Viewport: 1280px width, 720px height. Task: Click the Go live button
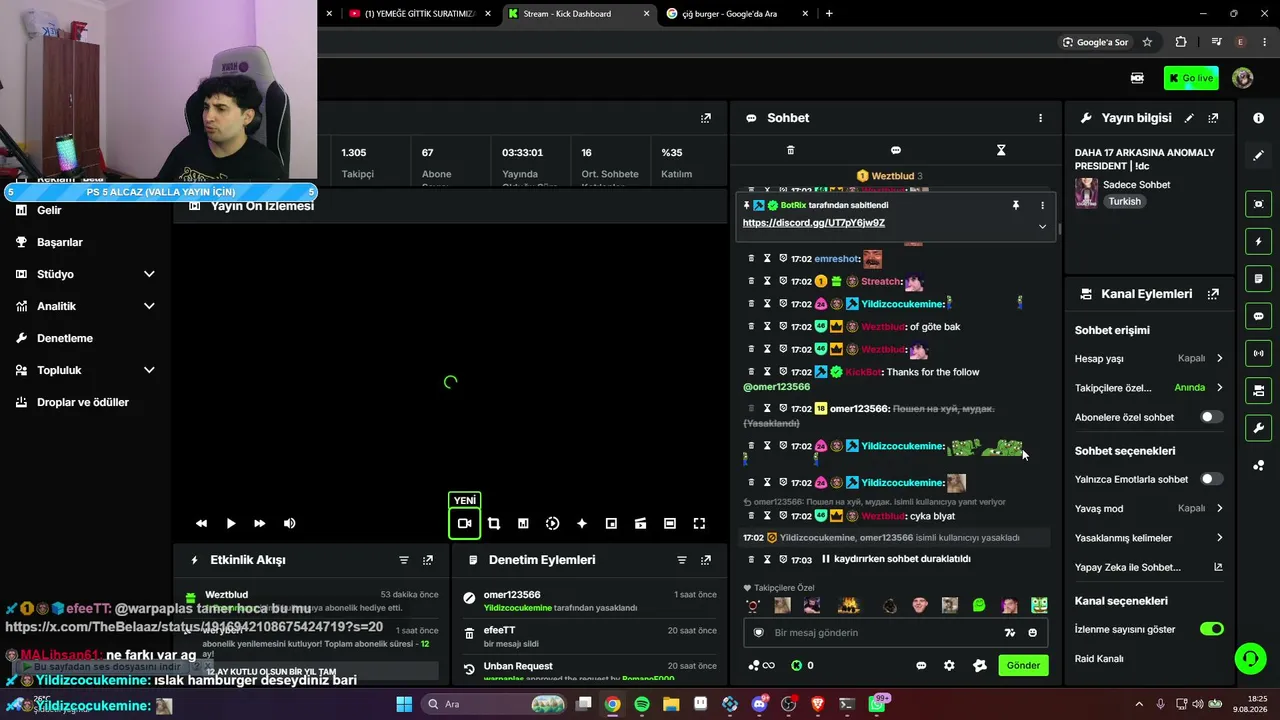[x=1191, y=78]
